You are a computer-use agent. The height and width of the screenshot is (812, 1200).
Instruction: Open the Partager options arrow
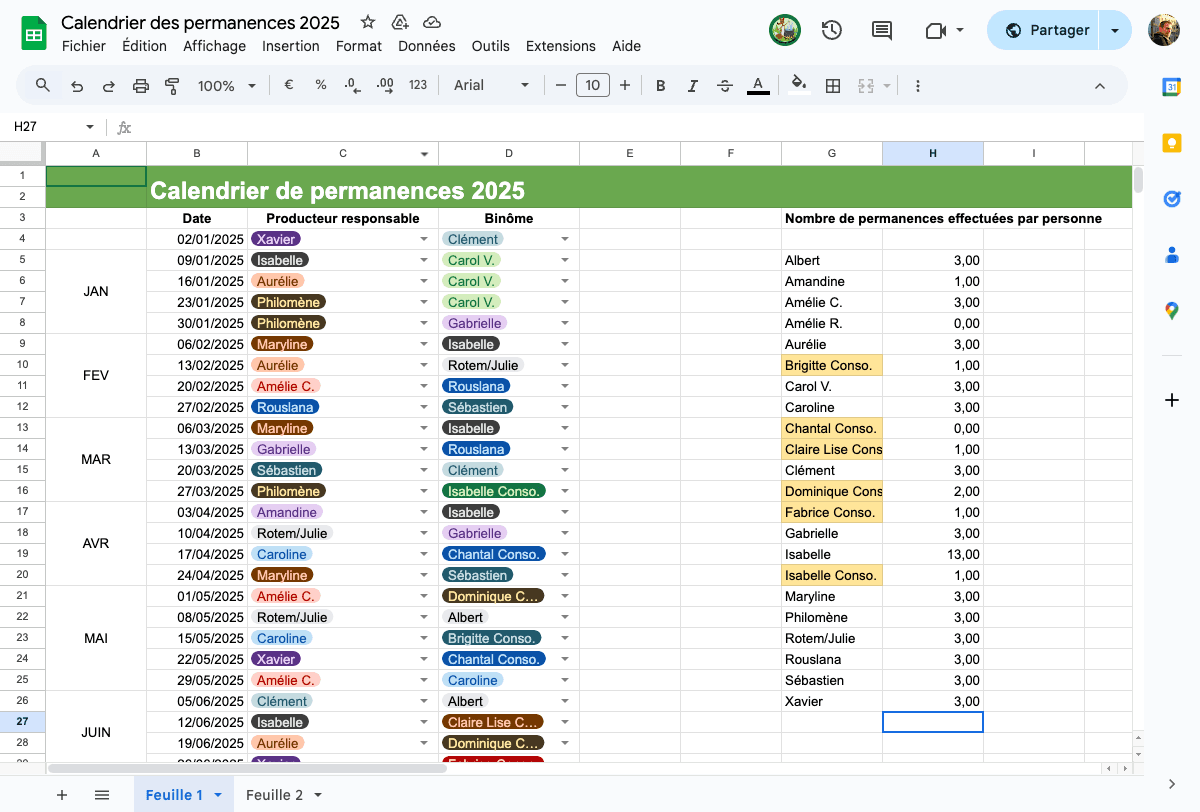(x=1115, y=30)
